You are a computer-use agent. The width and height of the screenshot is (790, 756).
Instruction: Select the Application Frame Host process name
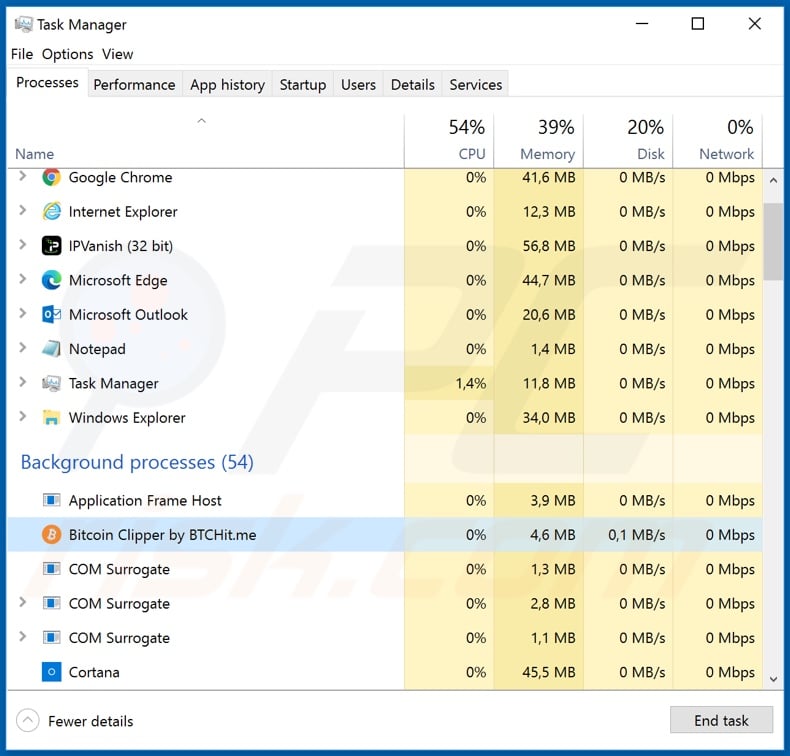[145, 500]
